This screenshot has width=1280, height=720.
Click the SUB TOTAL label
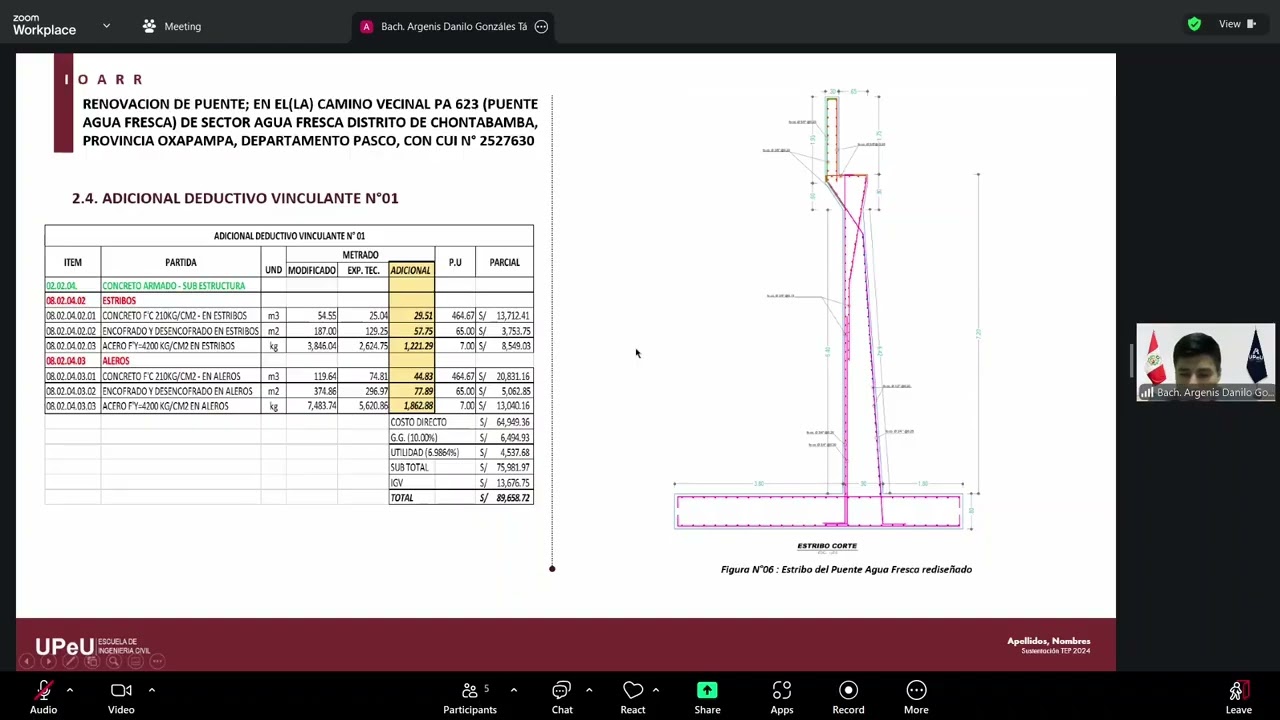[x=409, y=467]
